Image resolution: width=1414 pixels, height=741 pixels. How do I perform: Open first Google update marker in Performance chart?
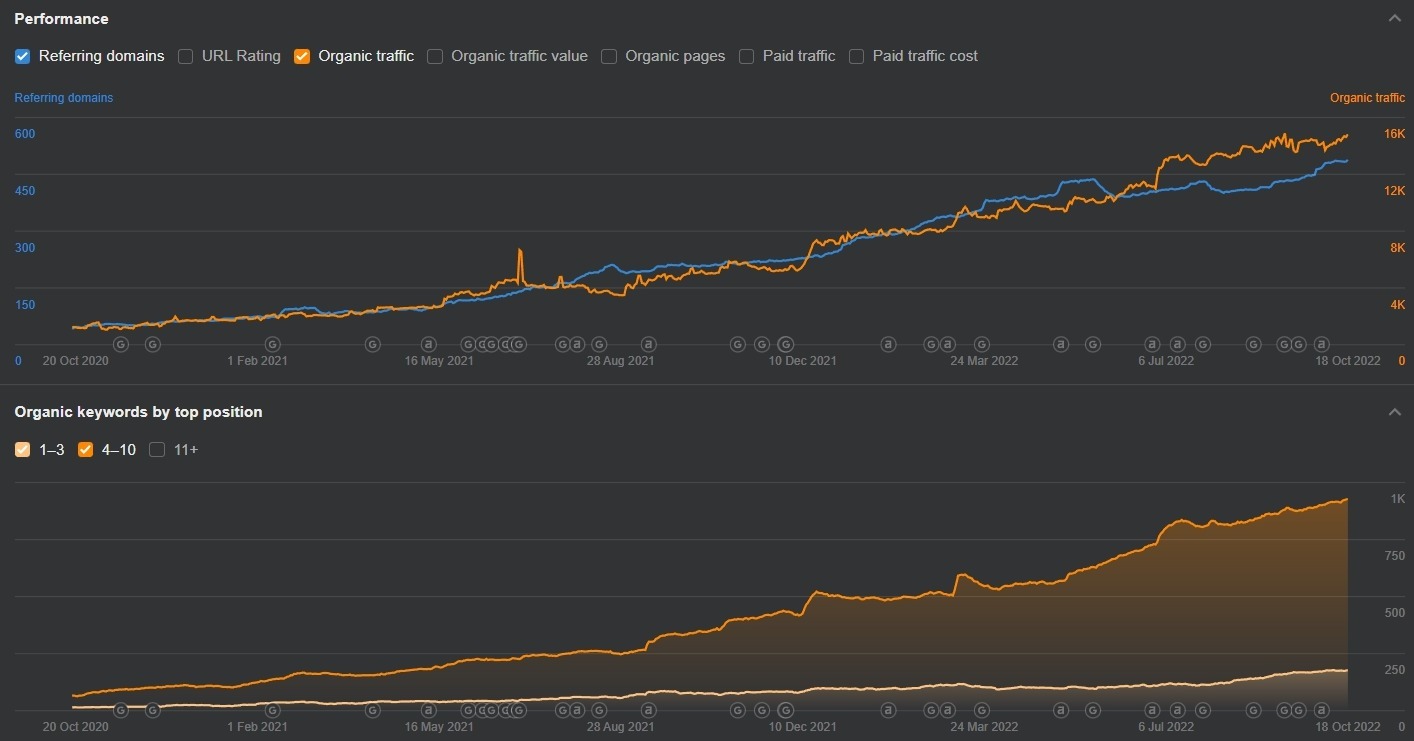[121, 344]
